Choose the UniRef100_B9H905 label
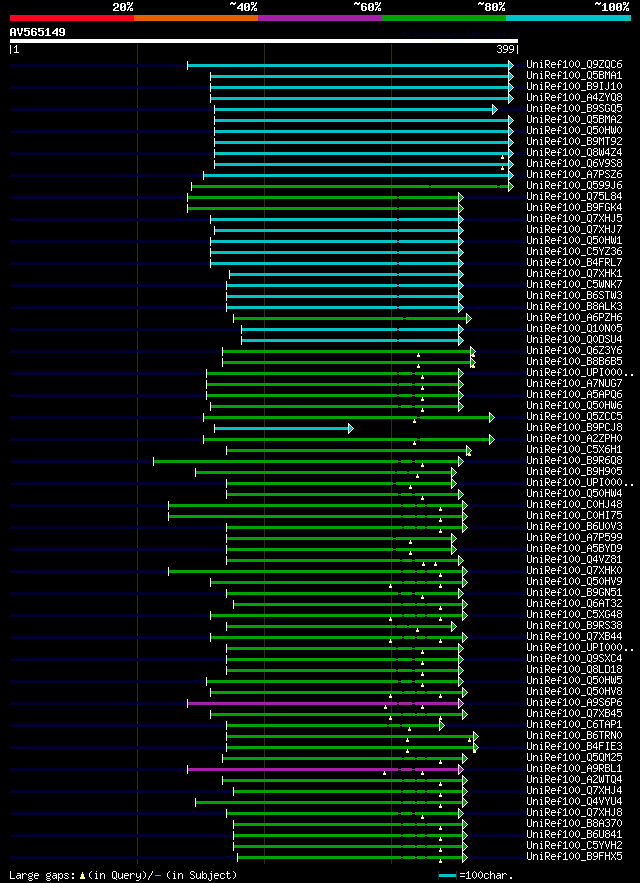640x883 pixels. (x=575, y=472)
